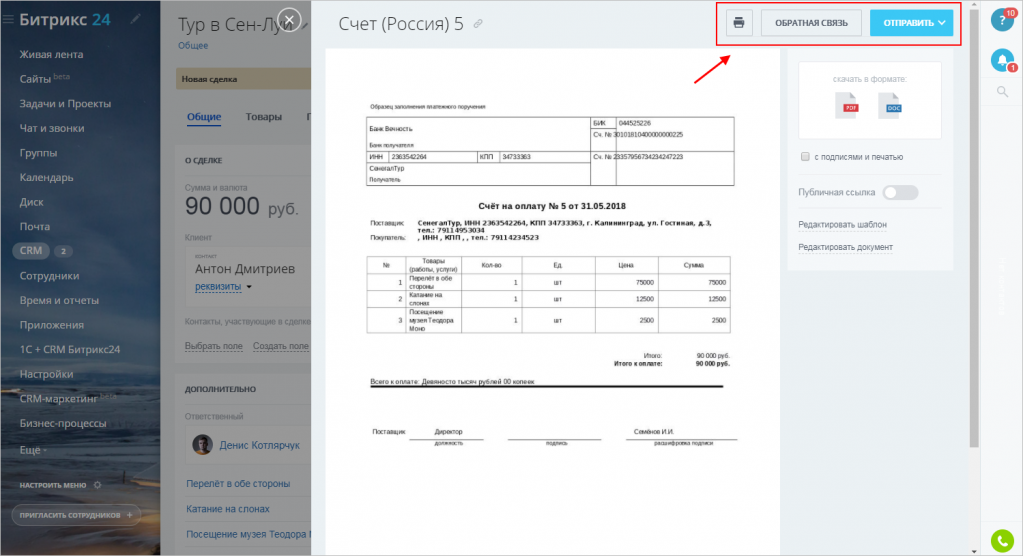
Task: Open 1С + CRM Битрикс24 in the sidebar
Action: coord(70,350)
